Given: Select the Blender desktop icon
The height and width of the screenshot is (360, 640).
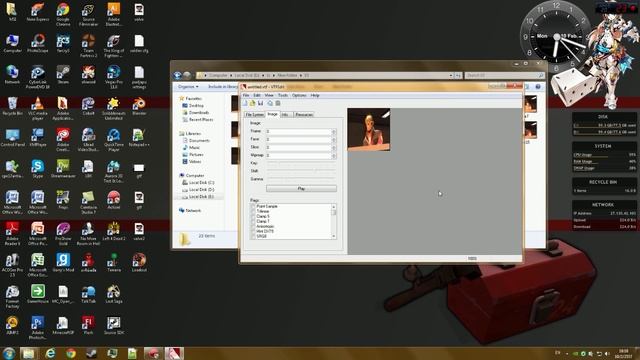Looking at the screenshot, I should pyautogui.click(x=139, y=107).
